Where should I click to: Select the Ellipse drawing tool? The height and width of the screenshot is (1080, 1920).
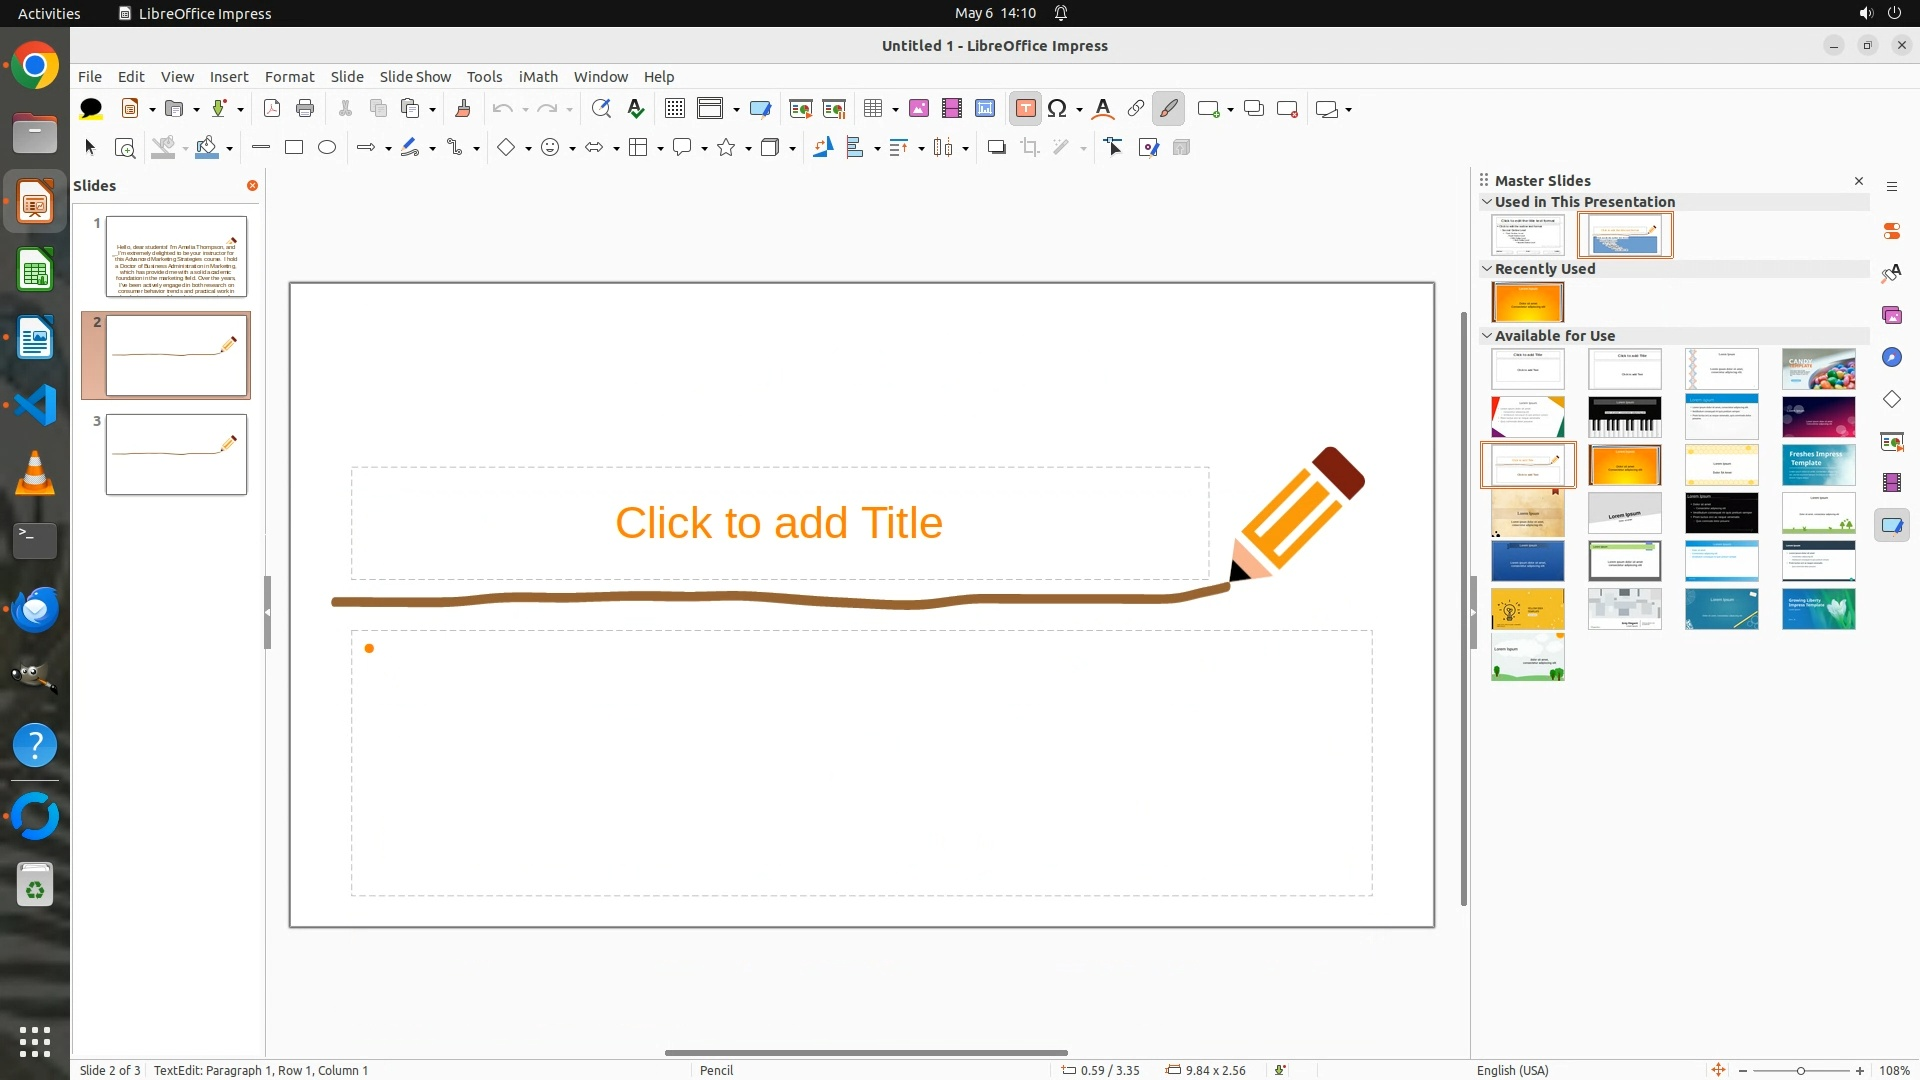point(327,147)
